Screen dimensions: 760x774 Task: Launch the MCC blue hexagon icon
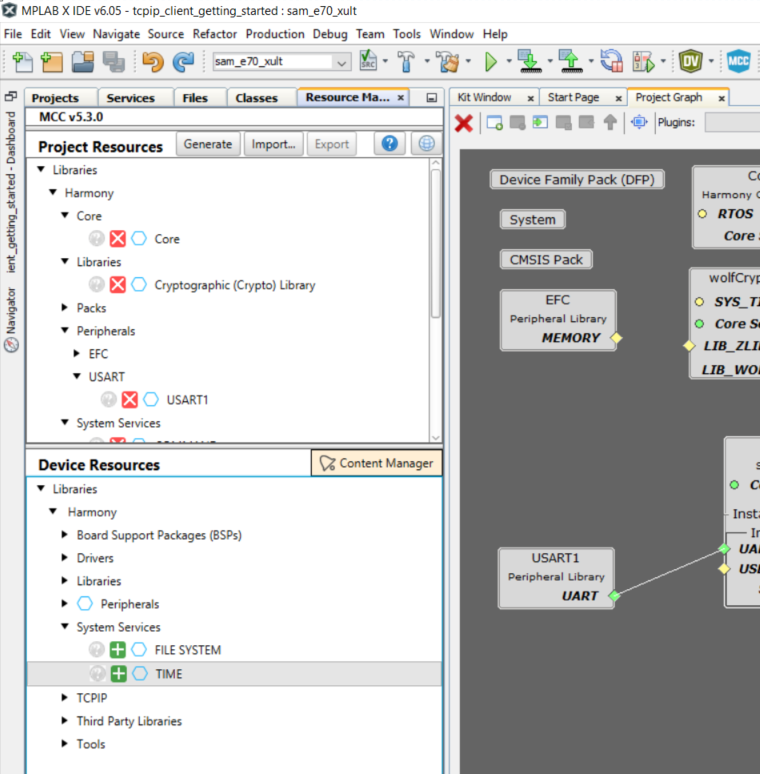(x=738, y=61)
